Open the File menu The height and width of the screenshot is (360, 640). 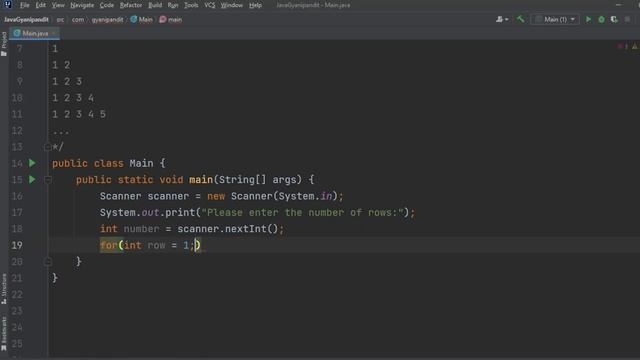click(24, 5)
